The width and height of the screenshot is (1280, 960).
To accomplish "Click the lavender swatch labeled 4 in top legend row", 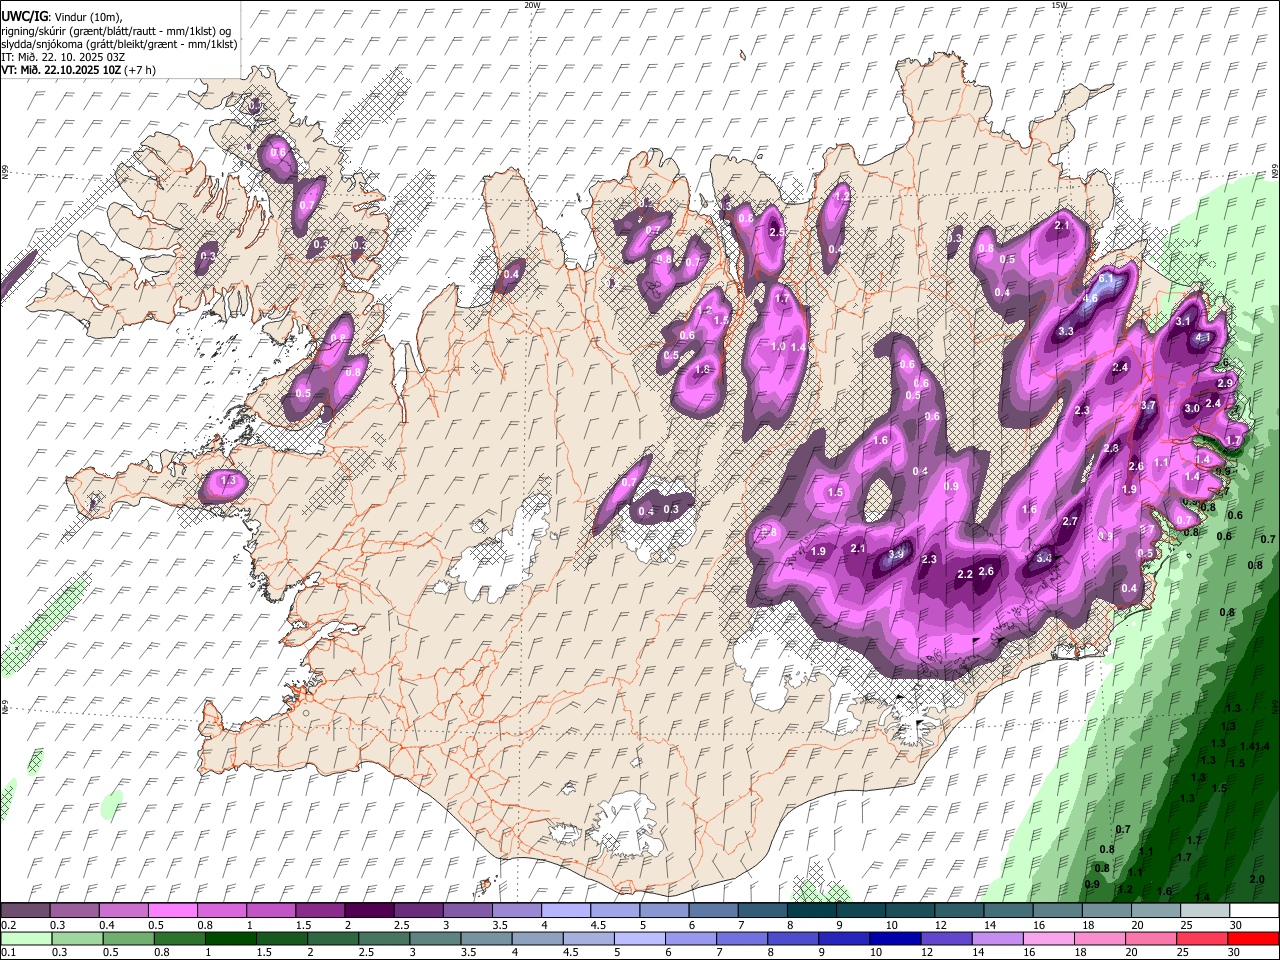I will click(x=566, y=911).
